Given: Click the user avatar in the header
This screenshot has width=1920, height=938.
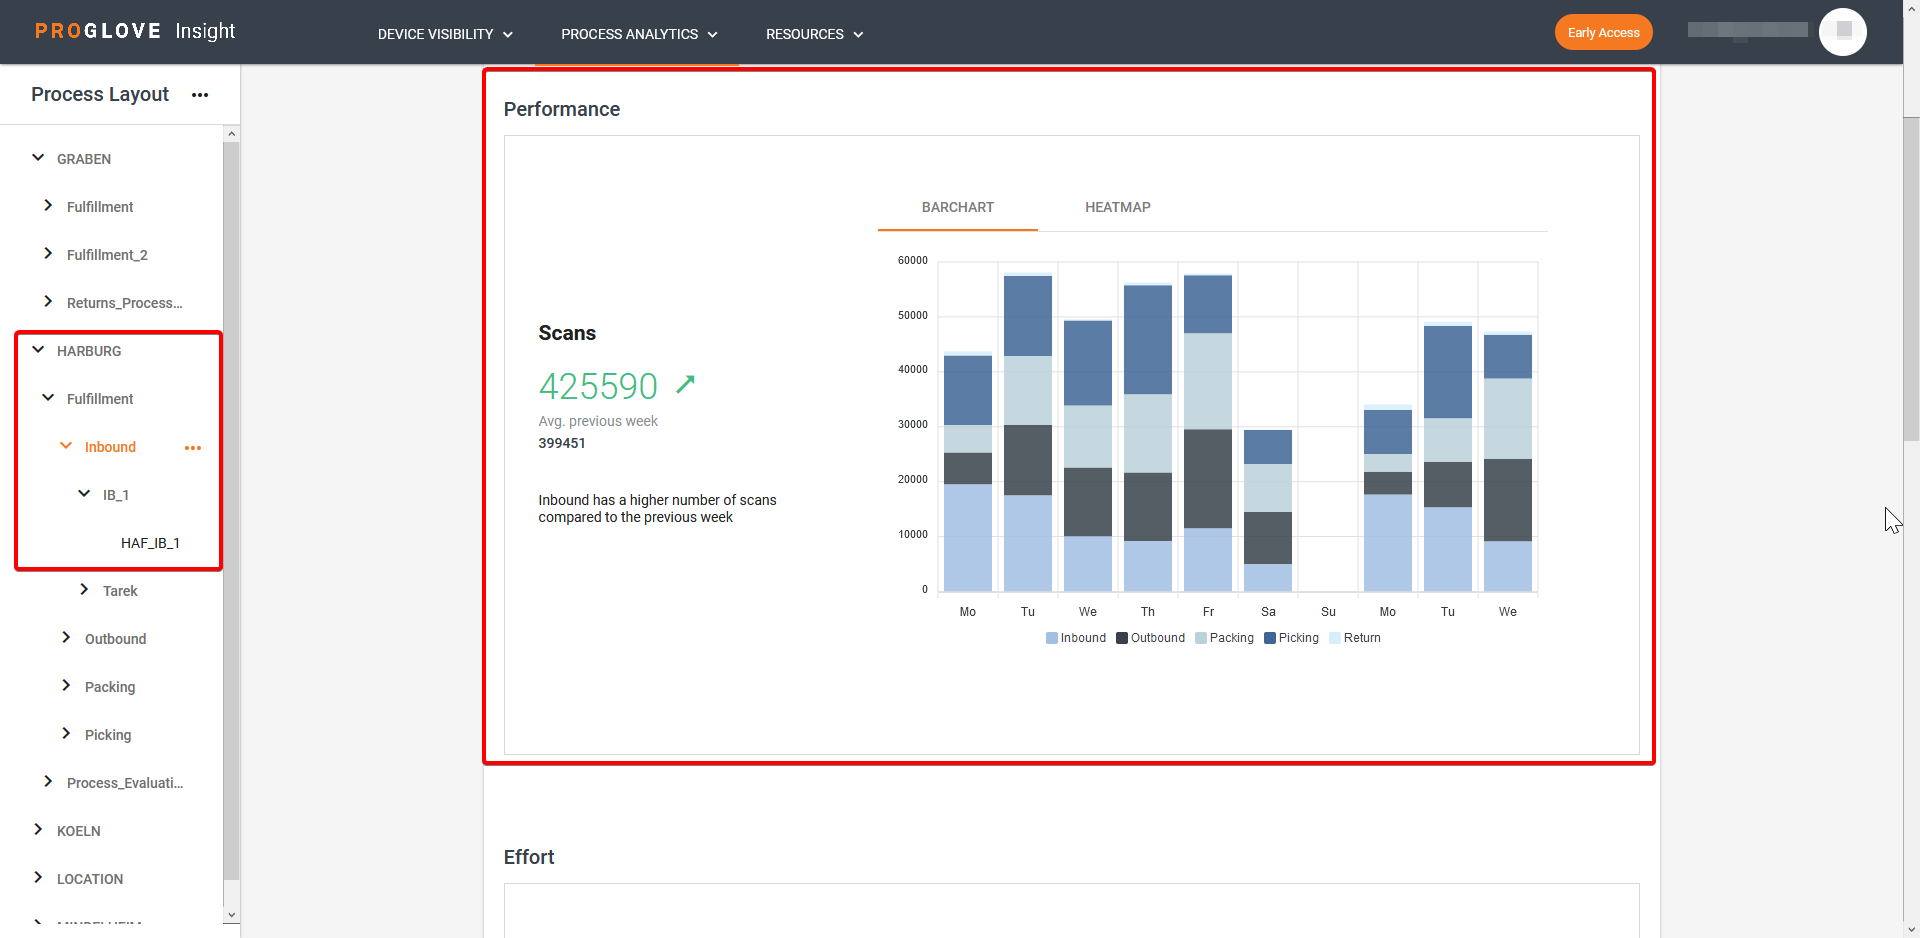Looking at the screenshot, I should point(1842,32).
